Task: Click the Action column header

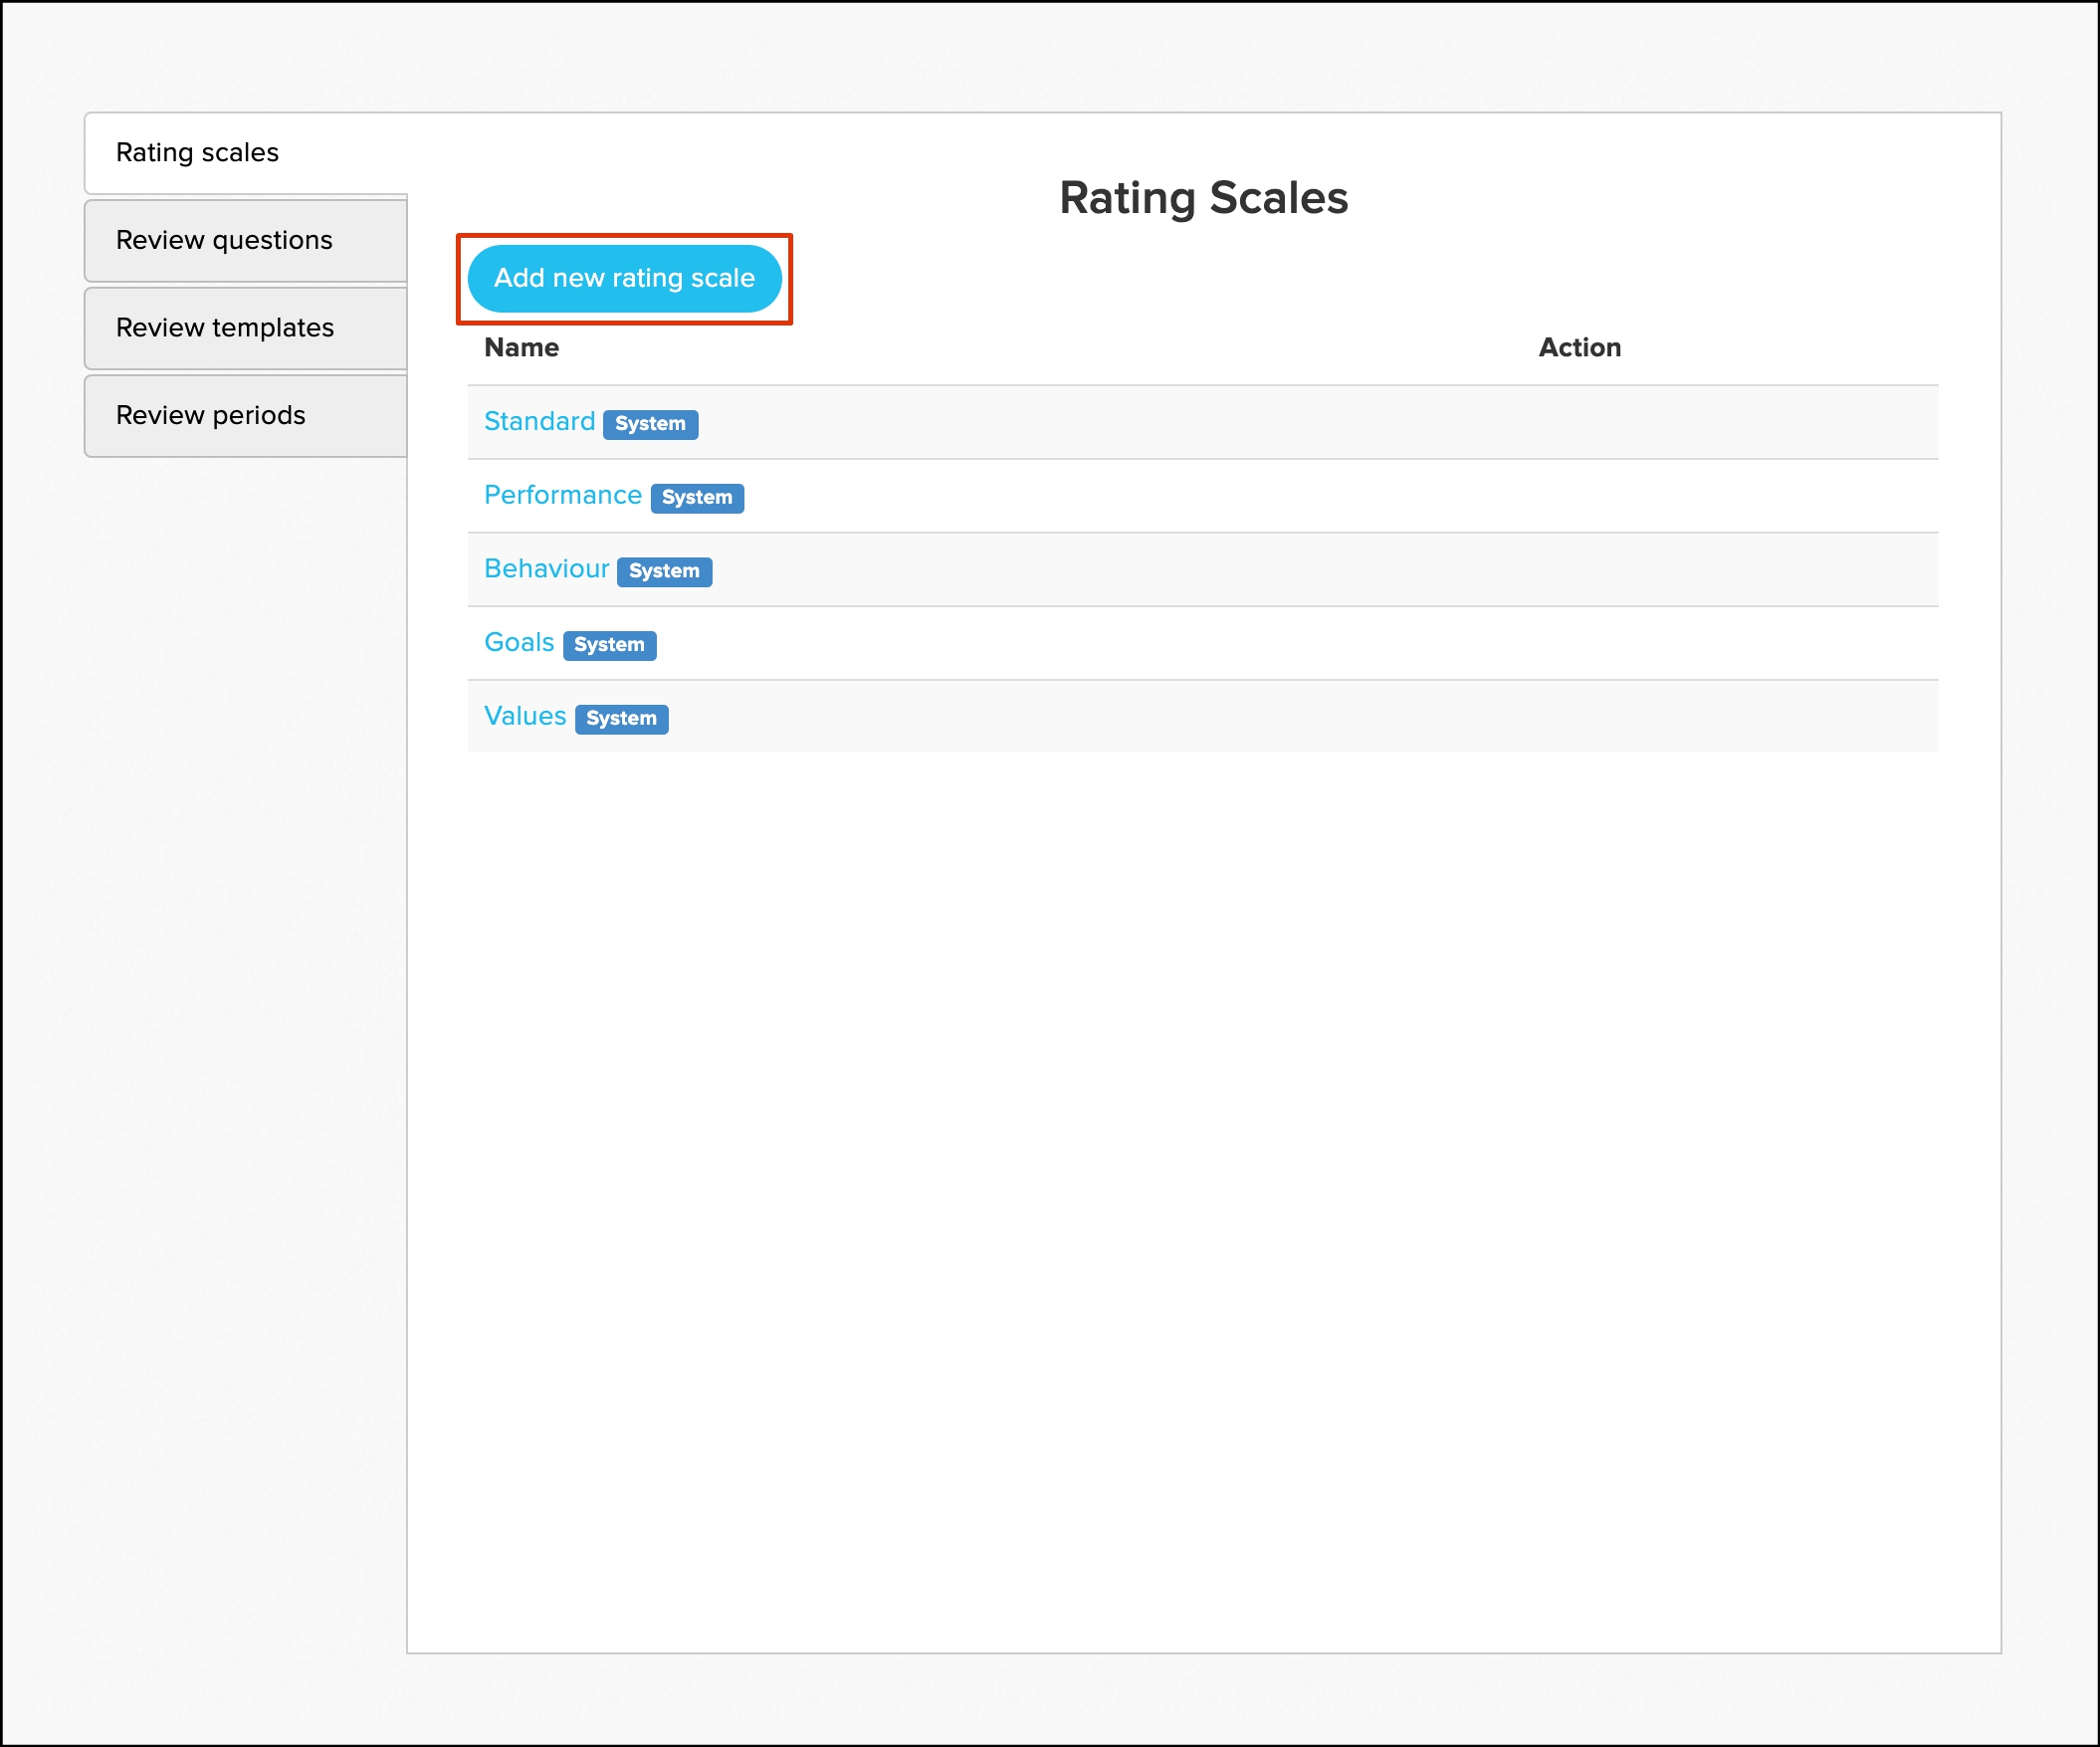Action: tap(1579, 348)
